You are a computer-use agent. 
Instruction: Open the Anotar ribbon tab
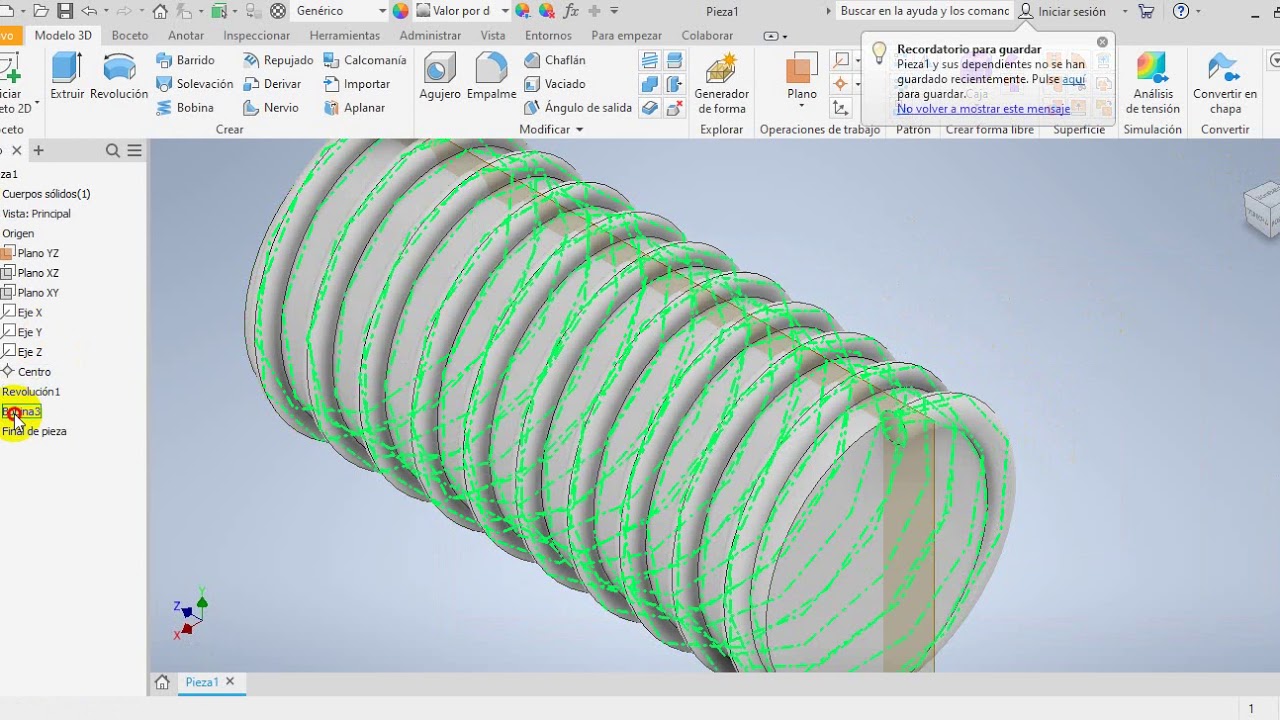(x=186, y=36)
